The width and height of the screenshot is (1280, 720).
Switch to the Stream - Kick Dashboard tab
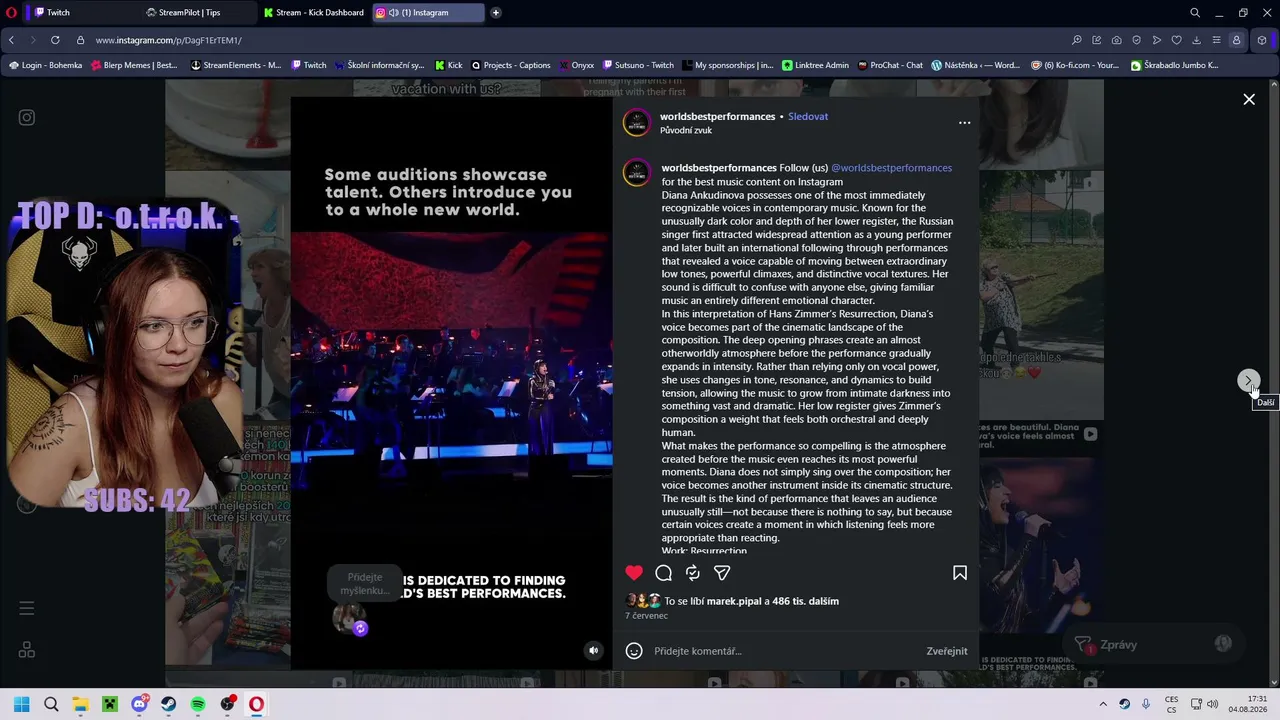pos(314,13)
